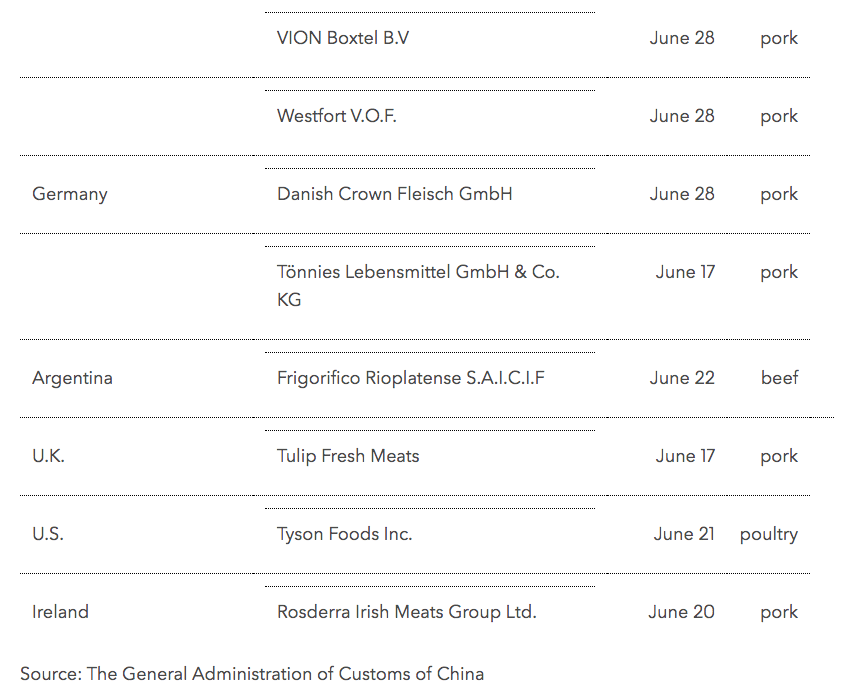This screenshot has width=841, height=696.
Task: Select Tulip Fresh Meats company name
Action: [348, 456]
